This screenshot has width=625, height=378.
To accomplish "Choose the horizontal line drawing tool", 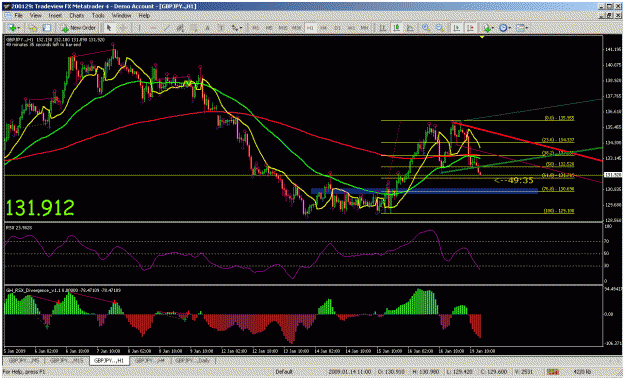I will (x=153, y=28).
